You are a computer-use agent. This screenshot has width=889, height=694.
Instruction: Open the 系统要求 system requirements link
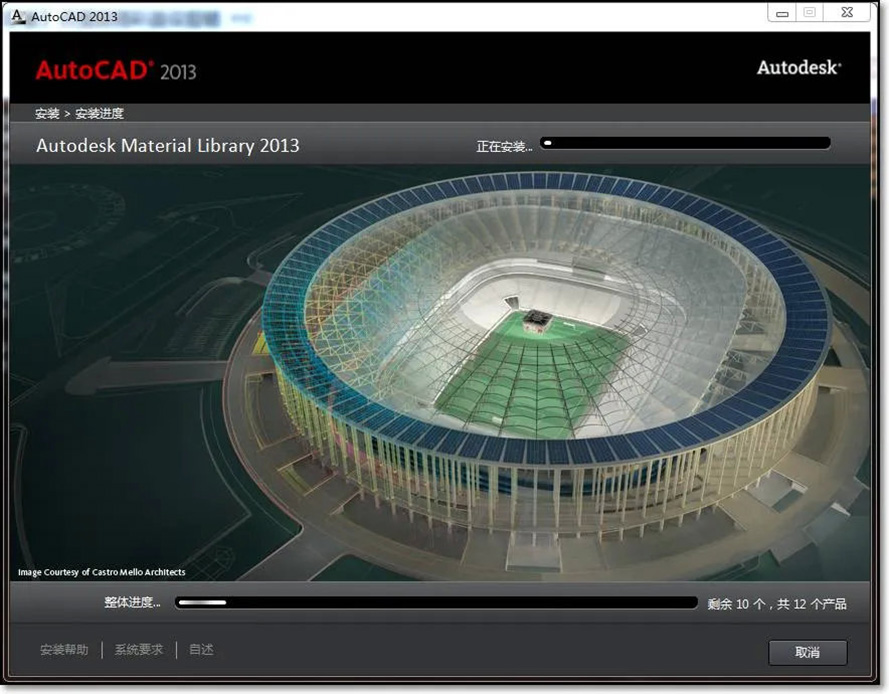[138, 650]
